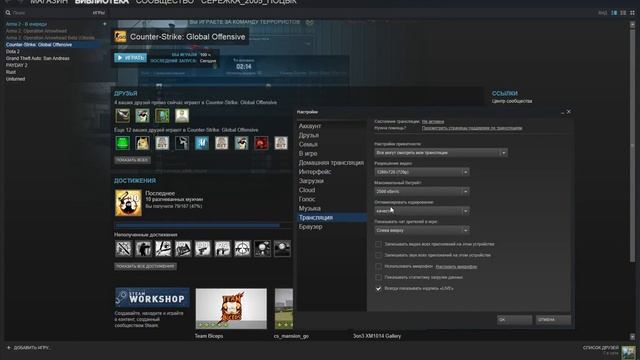Open the Семья settings tab
The image size is (640, 360).
click(x=308, y=144)
